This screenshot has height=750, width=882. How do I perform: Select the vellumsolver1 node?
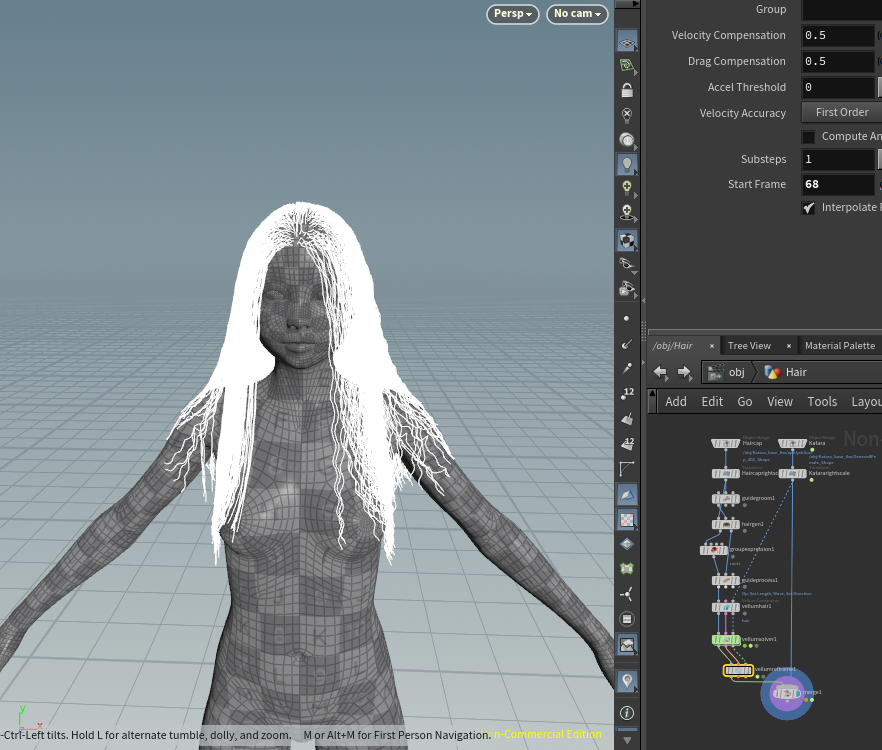(725, 639)
